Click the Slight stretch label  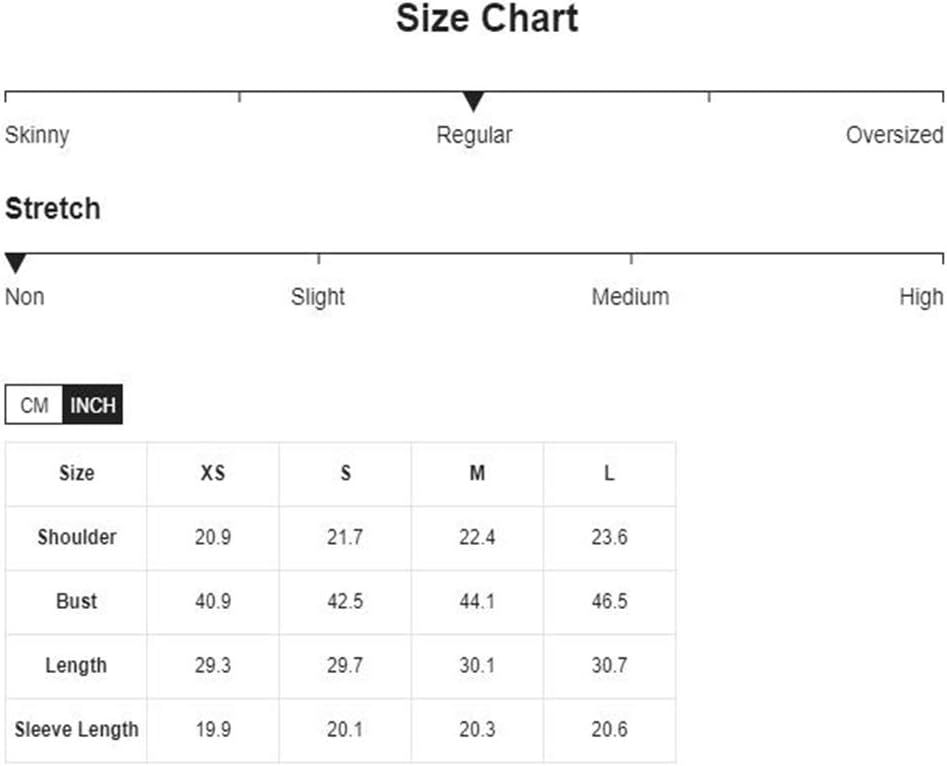(318, 297)
